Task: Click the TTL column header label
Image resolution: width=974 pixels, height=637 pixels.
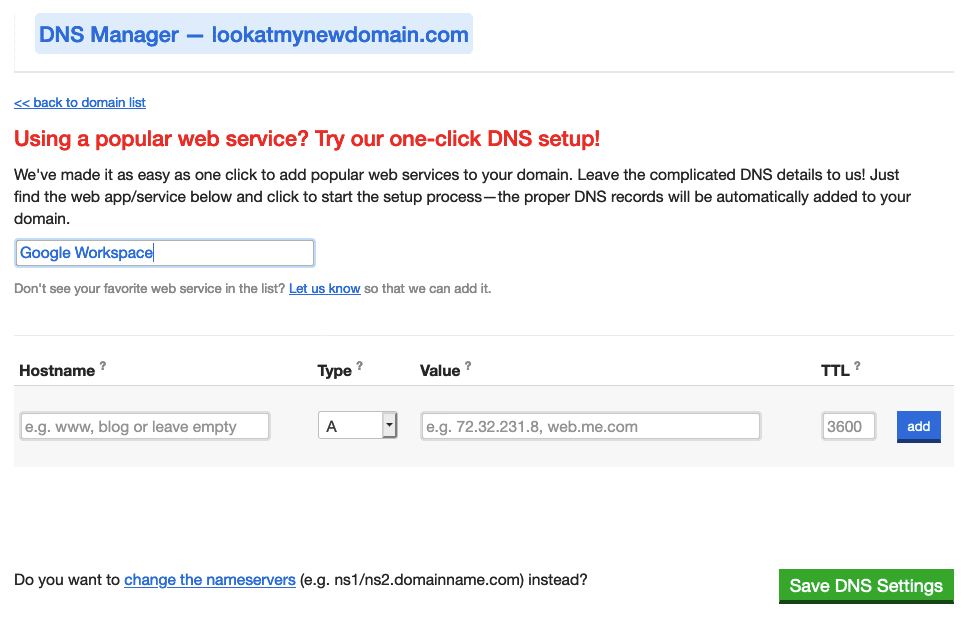Action: (x=835, y=371)
